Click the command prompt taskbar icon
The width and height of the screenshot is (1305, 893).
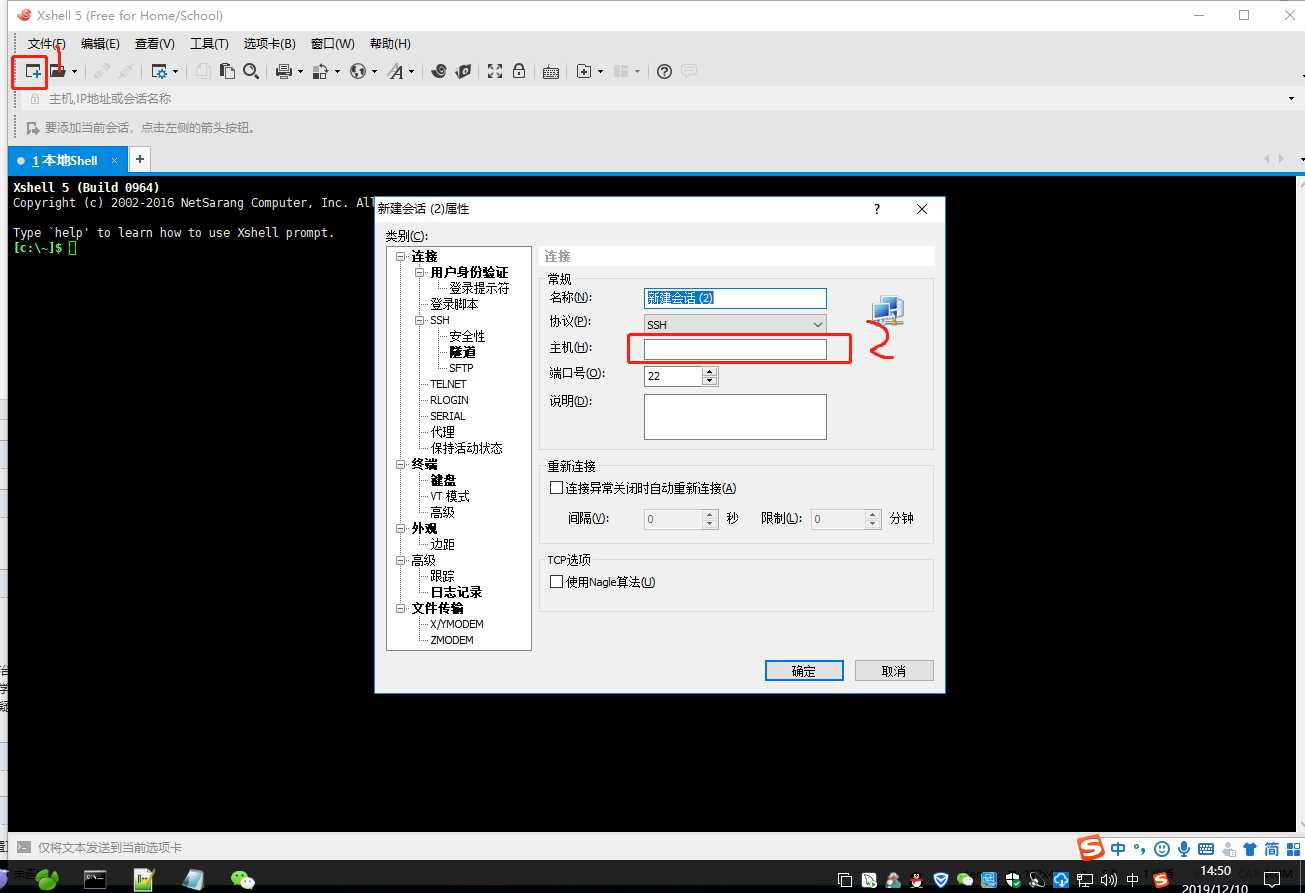click(x=95, y=879)
